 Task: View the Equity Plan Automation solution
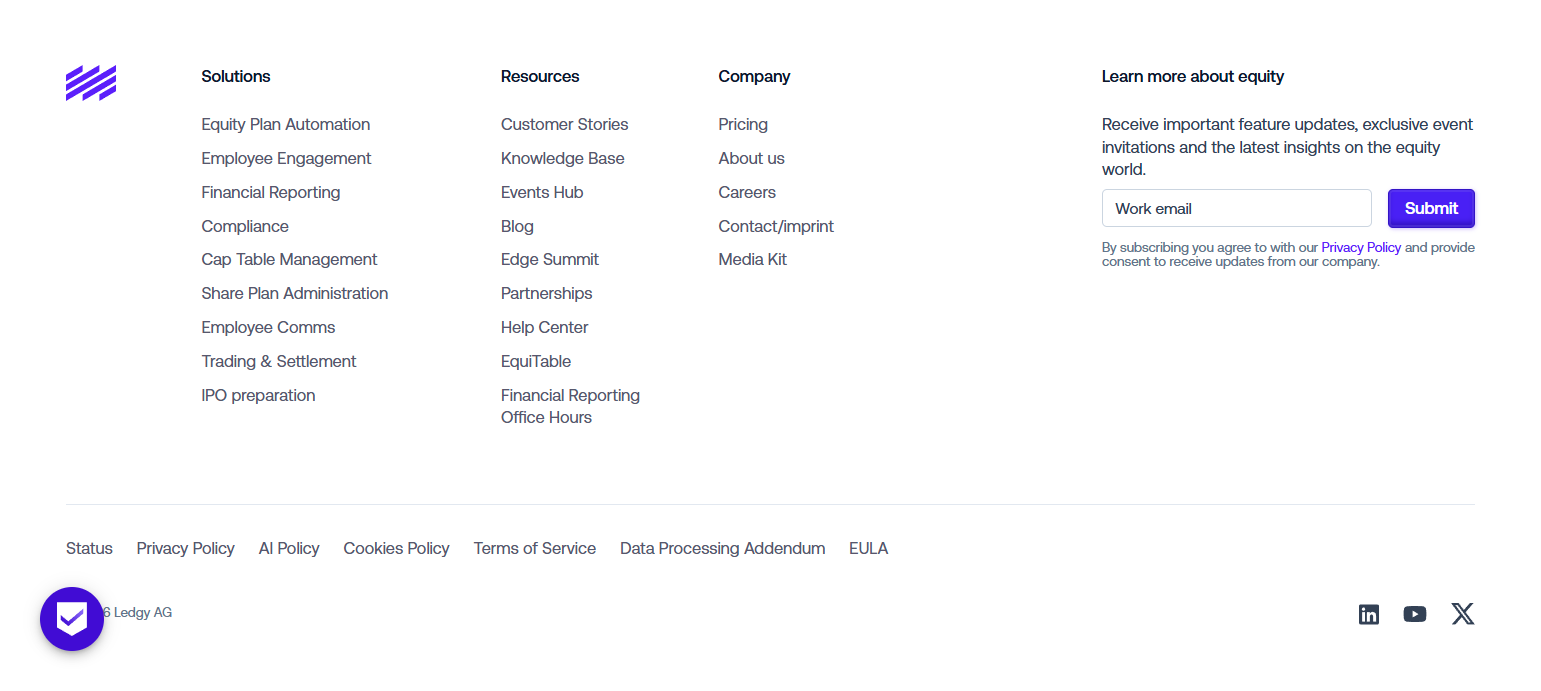[286, 124]
